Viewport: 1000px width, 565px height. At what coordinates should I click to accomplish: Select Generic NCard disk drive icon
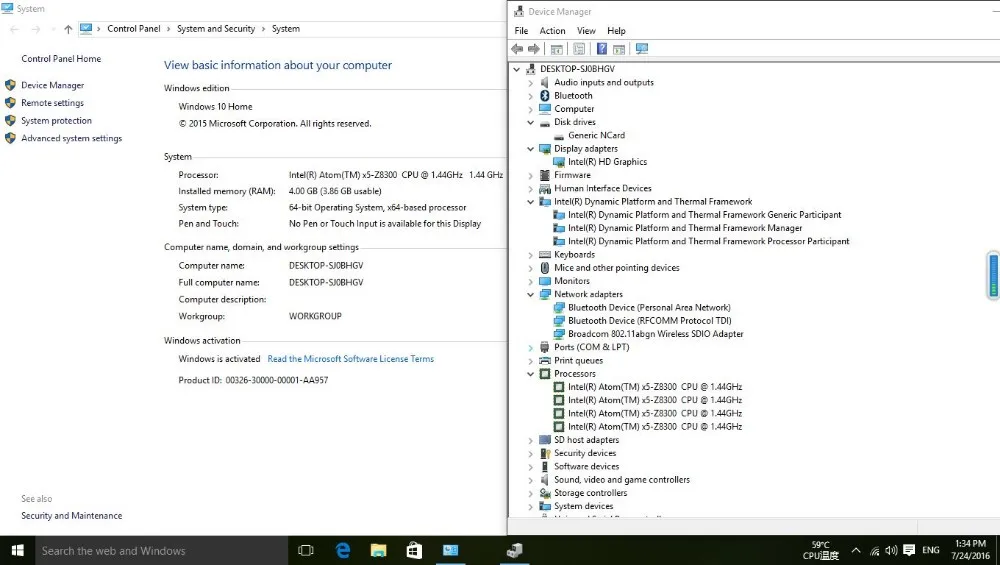tap(559, 136)
